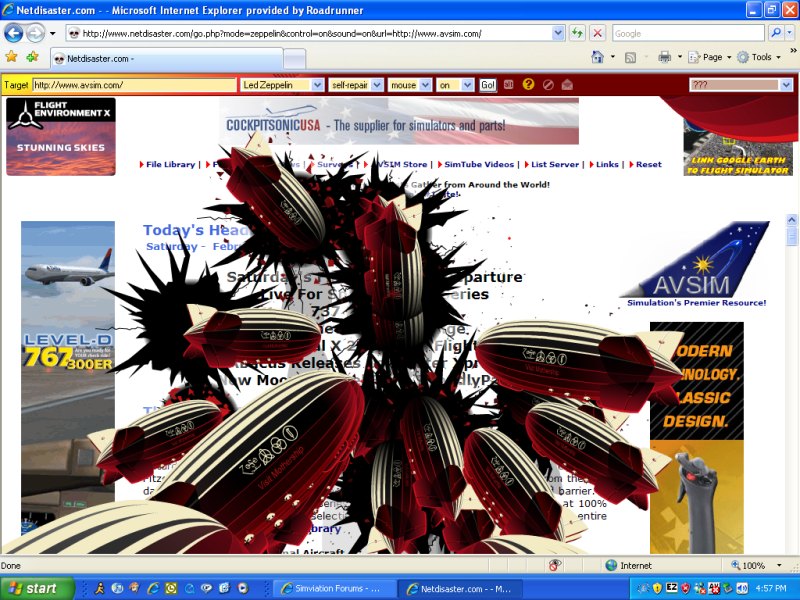The image size is (800, 600).
Task: Expand the address bar history dropdown
Action: click(559, 34)
